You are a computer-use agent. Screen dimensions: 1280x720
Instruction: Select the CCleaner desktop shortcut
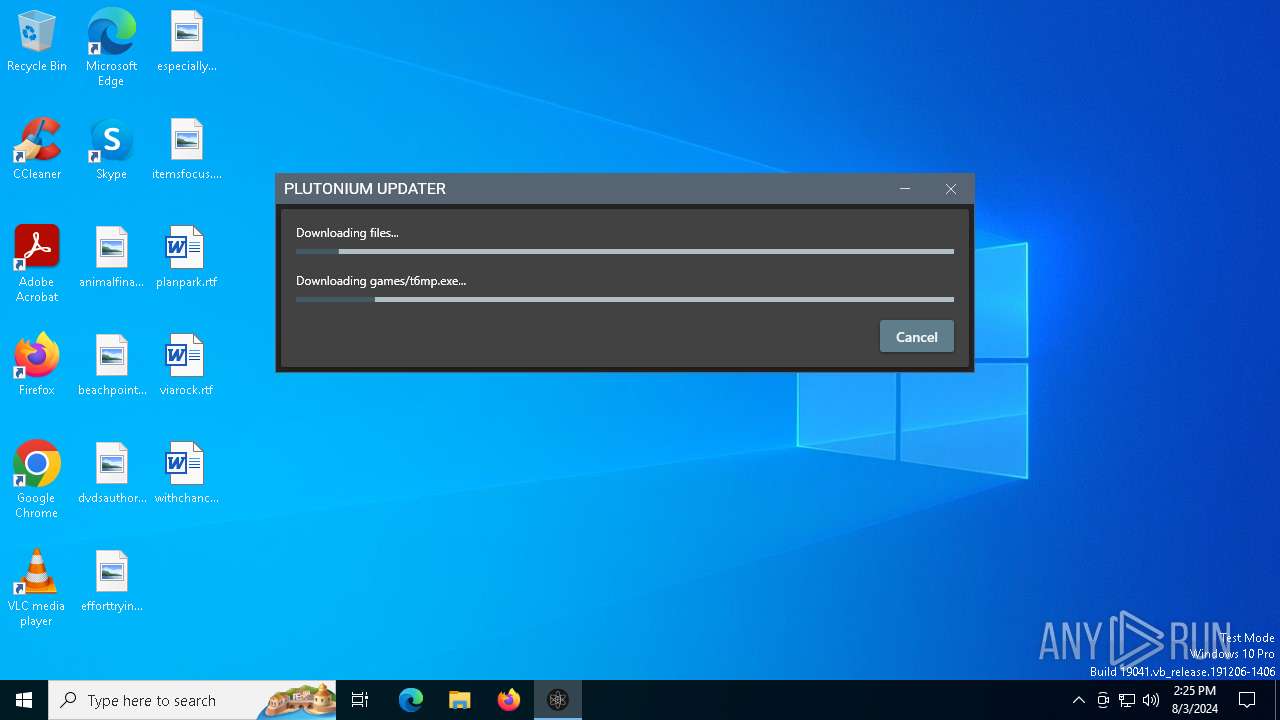click(x=37, y=149)
